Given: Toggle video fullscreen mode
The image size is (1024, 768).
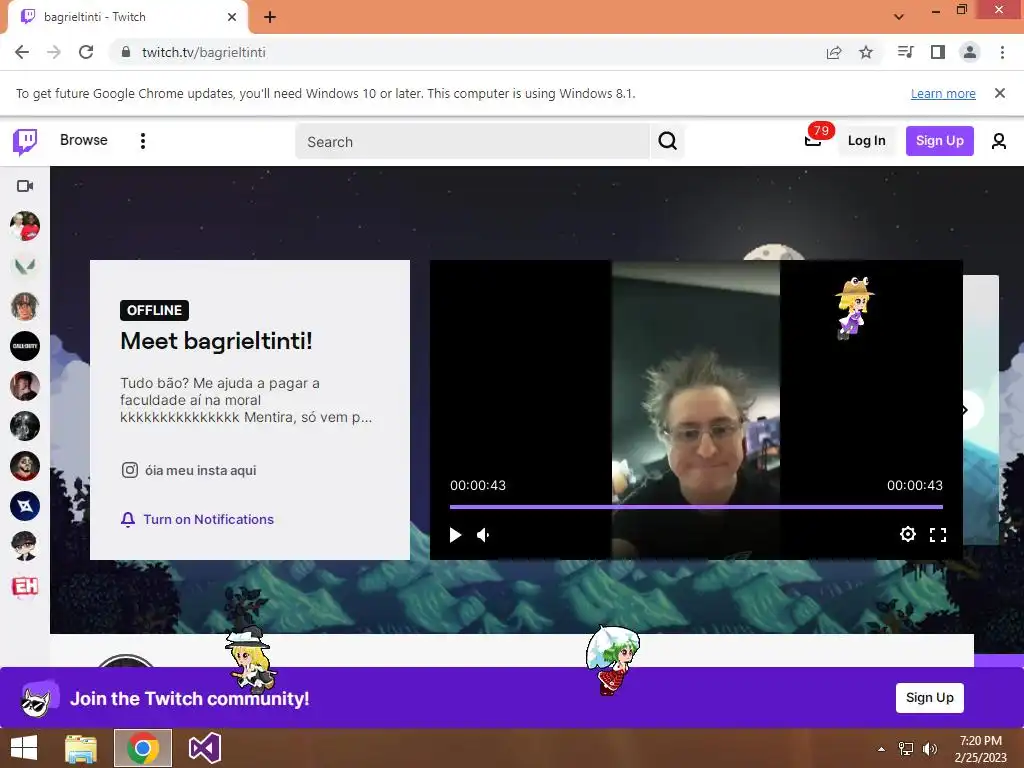Looking at the screenshot, I should [x=938, y=535].
